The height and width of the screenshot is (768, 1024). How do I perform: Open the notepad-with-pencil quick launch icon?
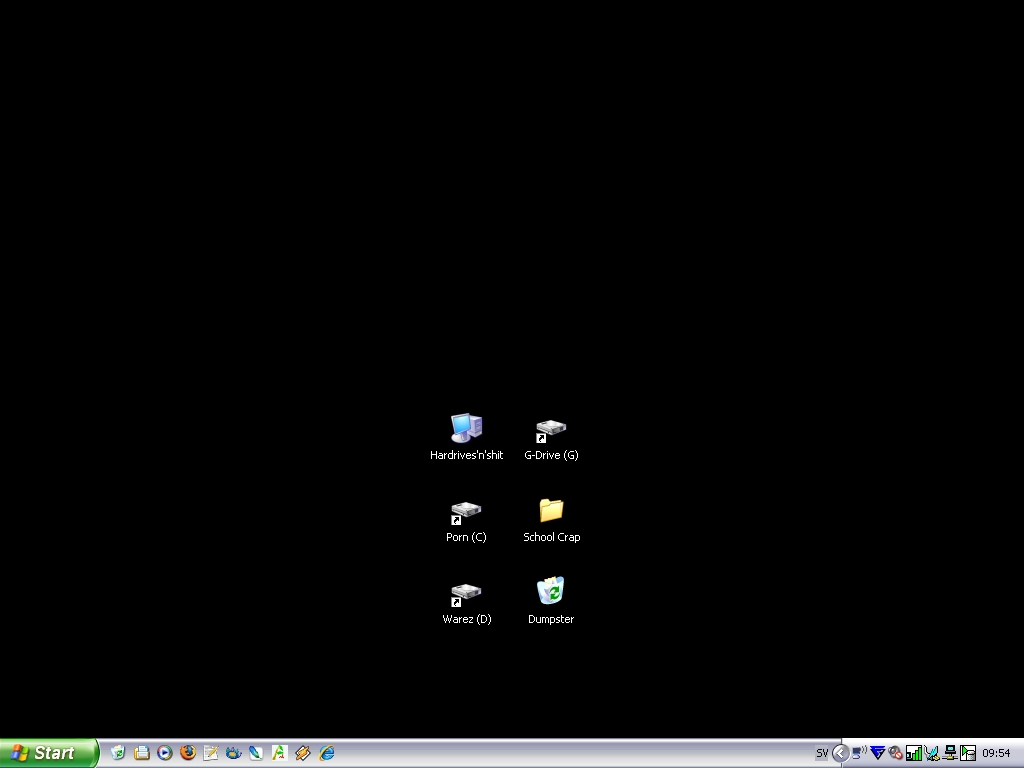pos(210,753)
